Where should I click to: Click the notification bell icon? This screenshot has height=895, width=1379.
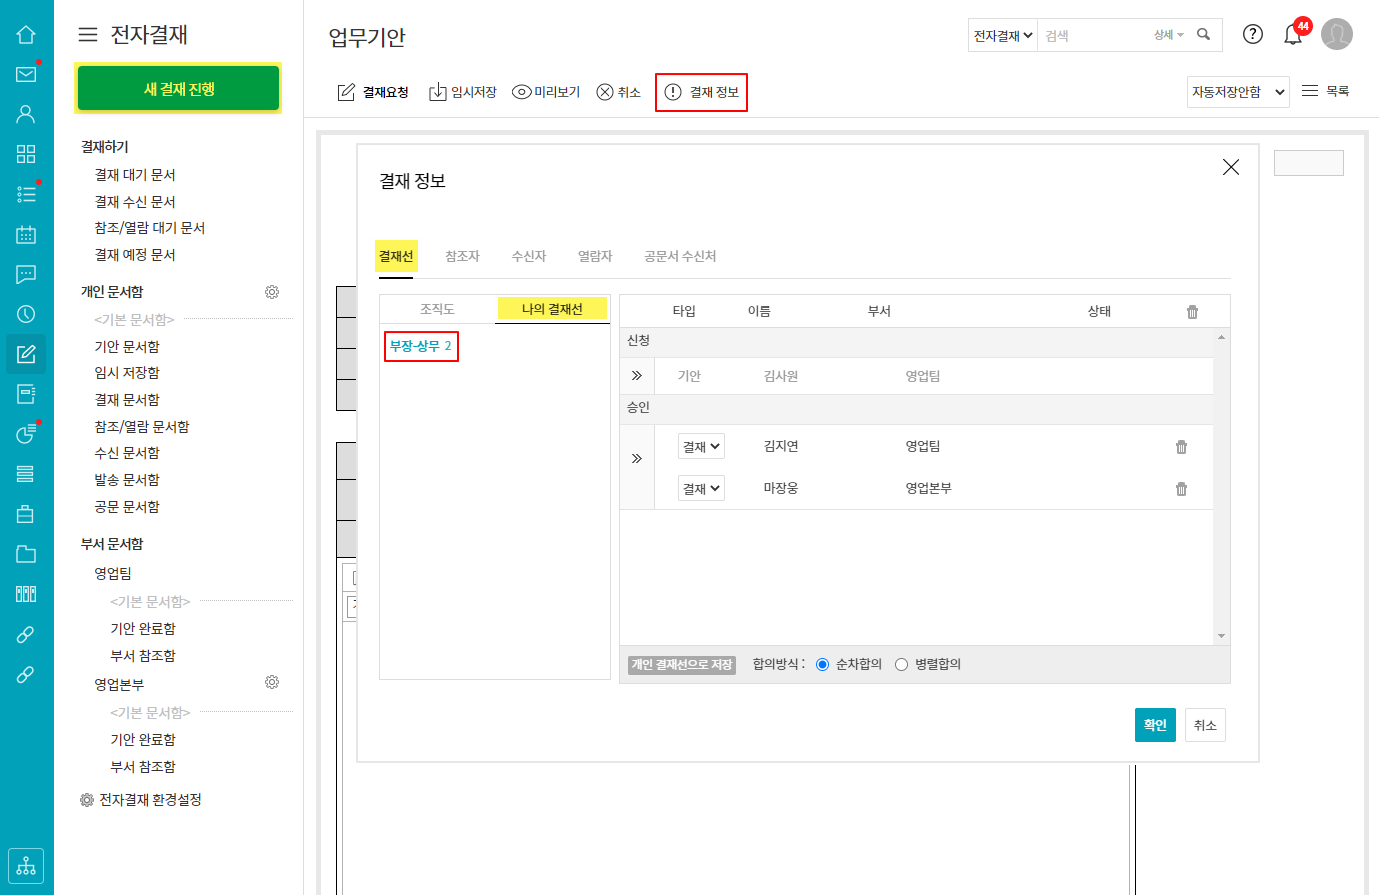(x=1293, y=35)
